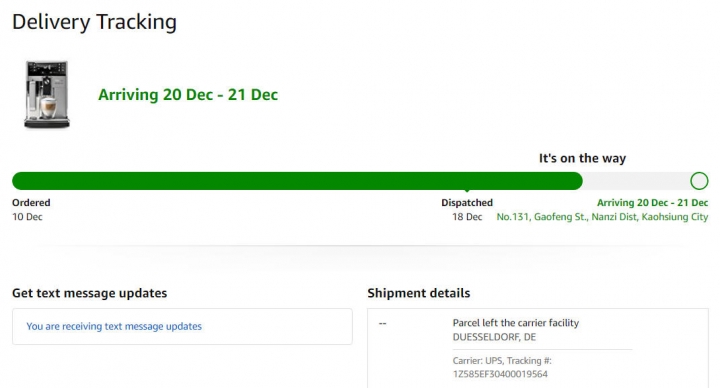Click the 'Arriving 20 Dec - 21 Dec' heading
This screenshot has height=388, width=720.
tap(188, 95)
